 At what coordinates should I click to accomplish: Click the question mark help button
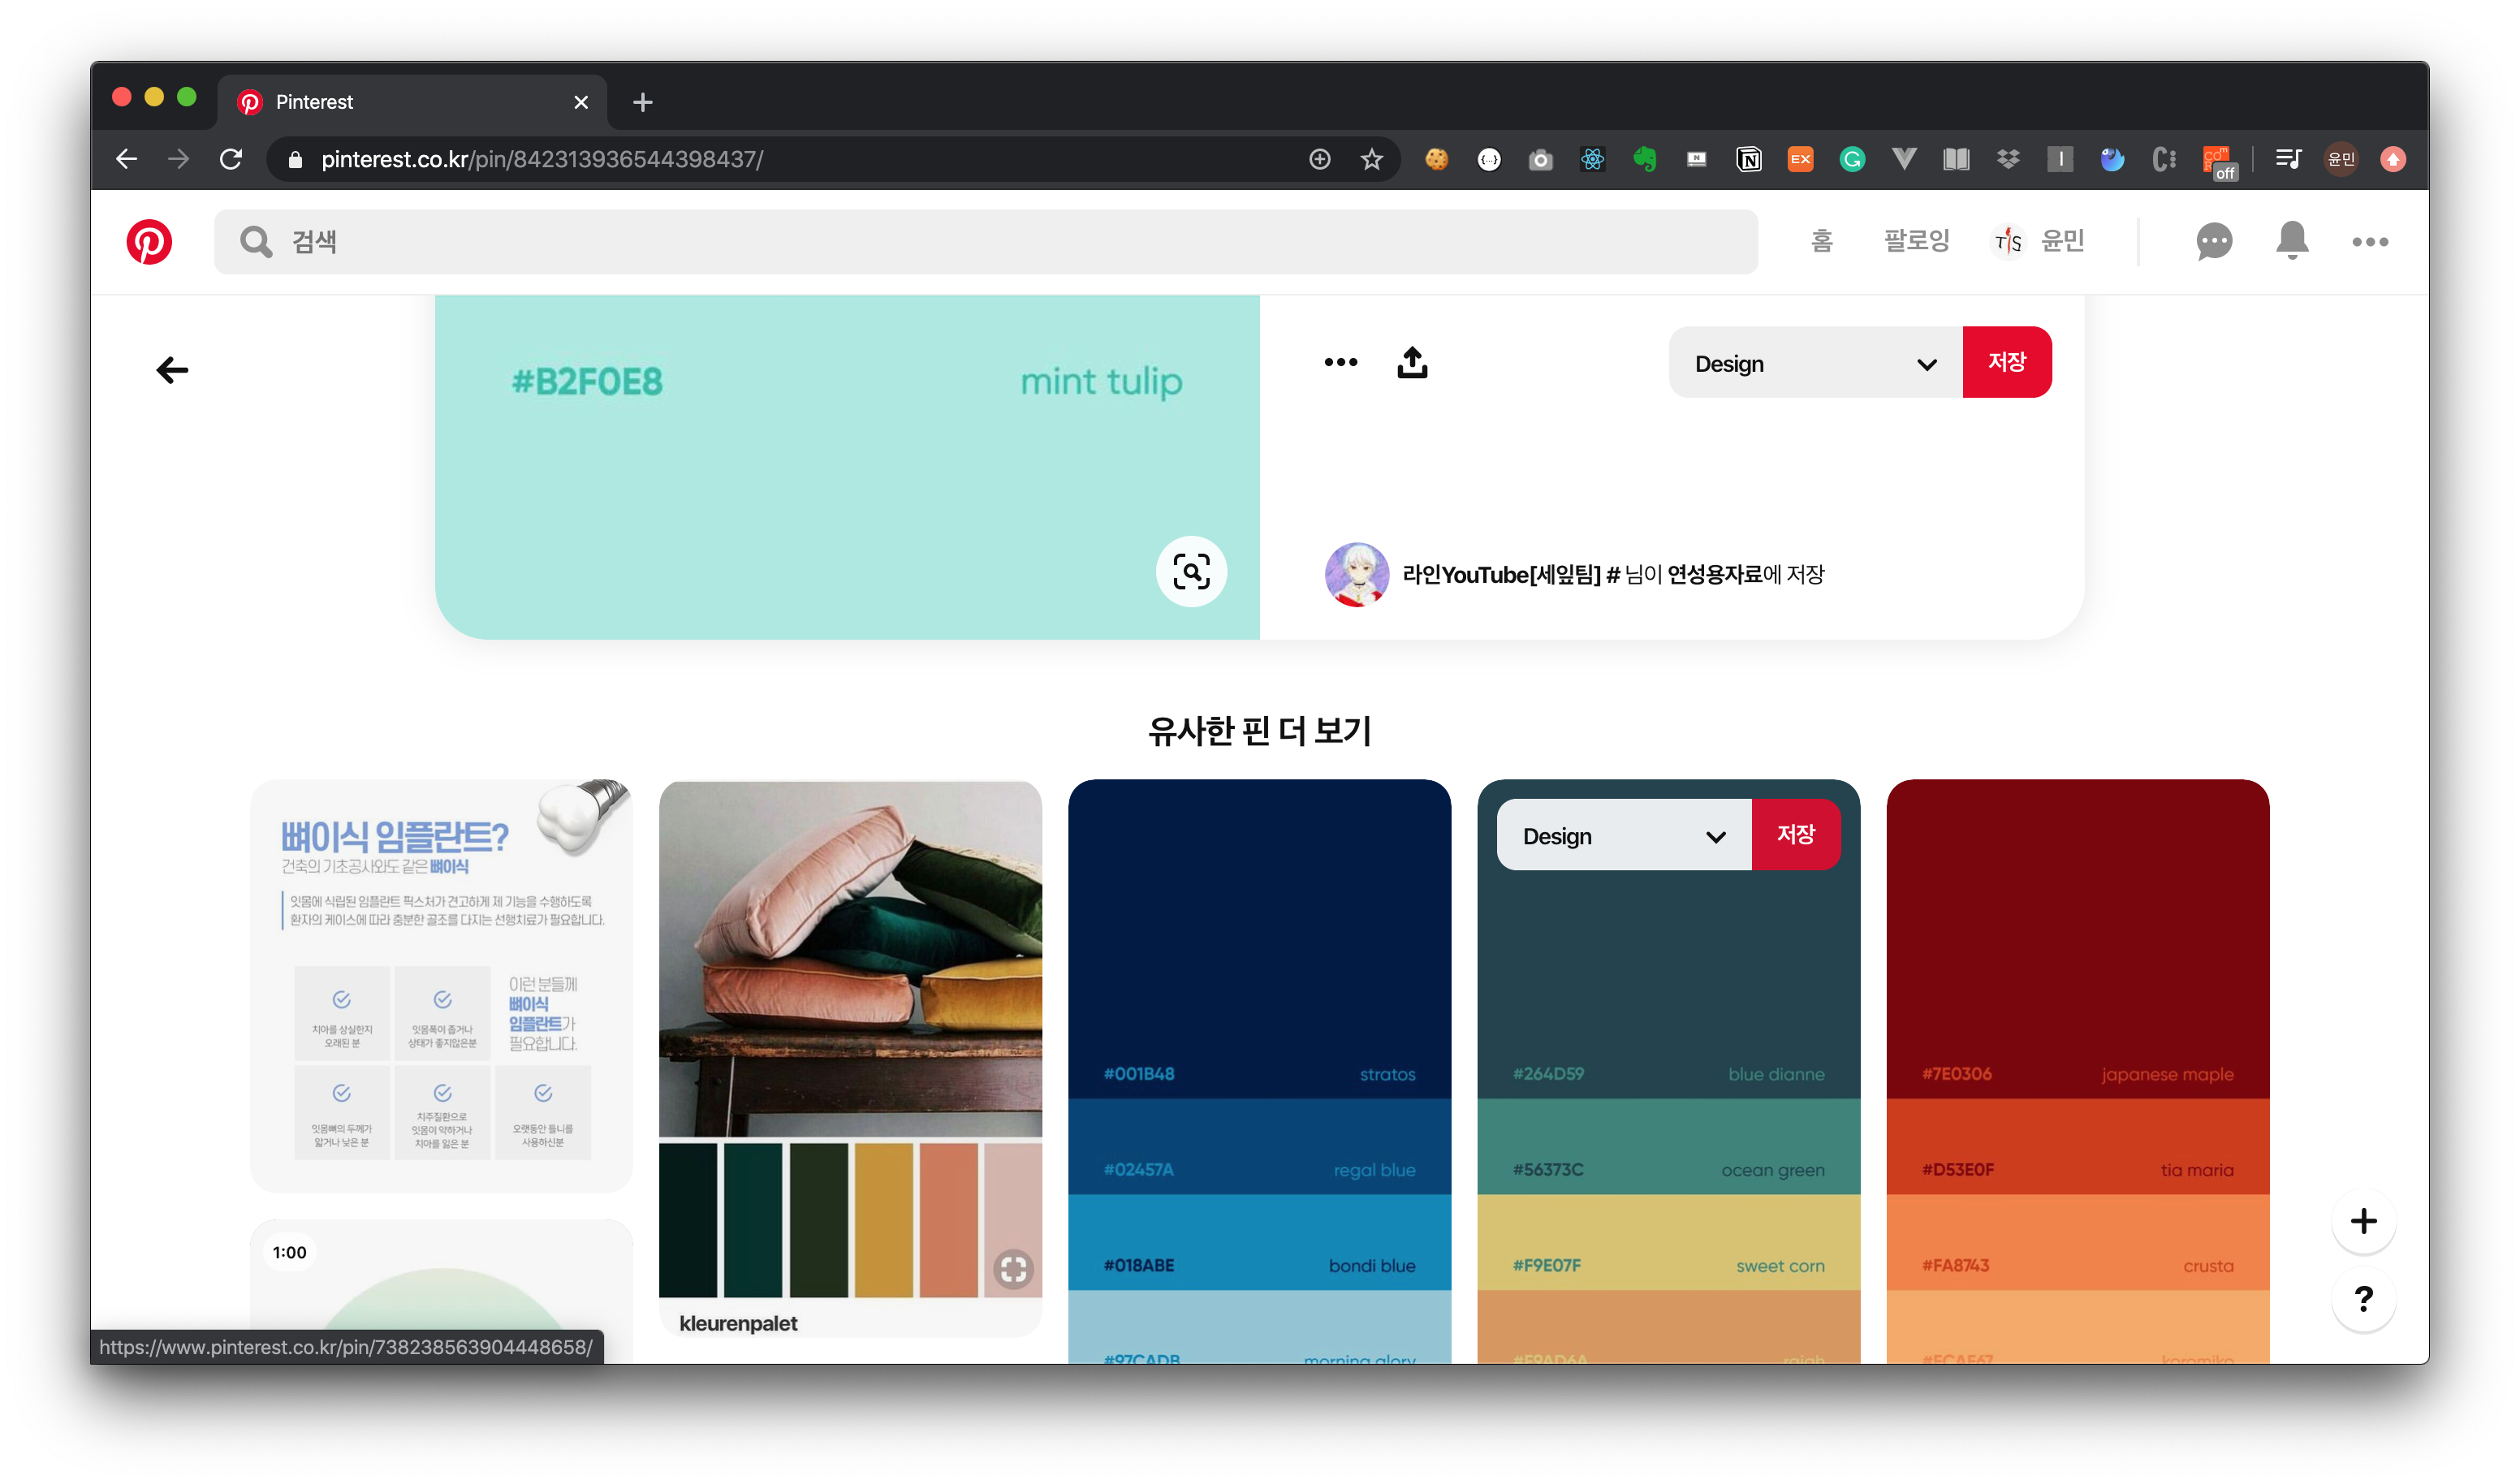tap(2363, 1298)
